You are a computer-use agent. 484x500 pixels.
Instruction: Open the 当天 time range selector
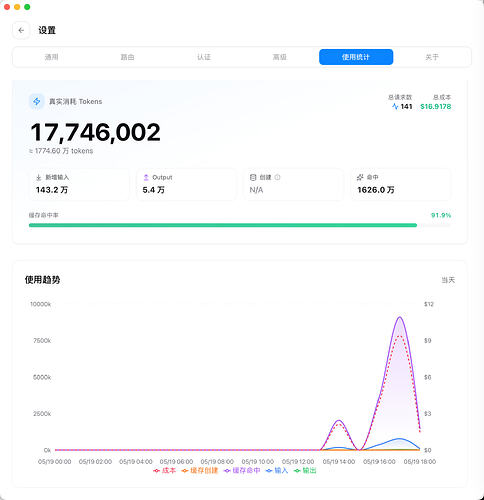pyautogui.click(x=448, y=280)
